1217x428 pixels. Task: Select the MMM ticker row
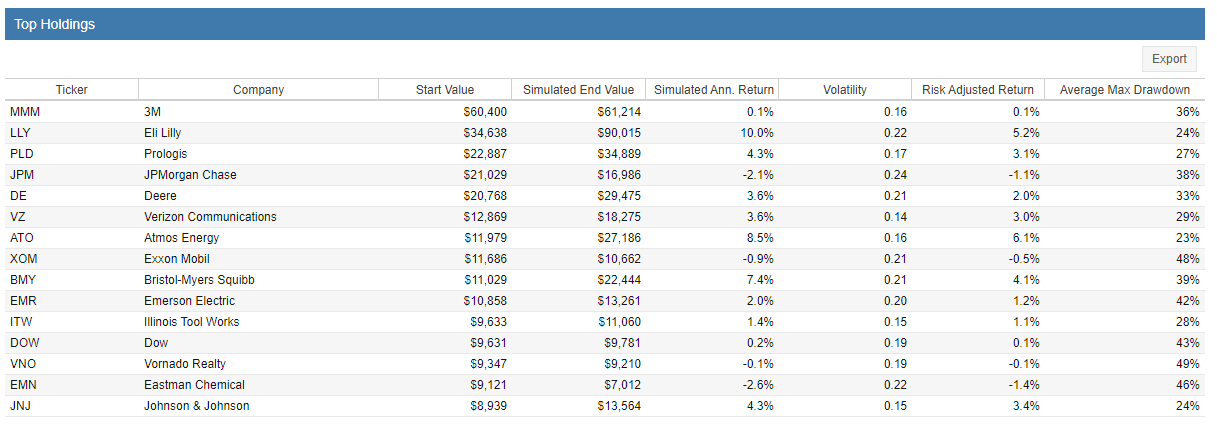(x=25, y=112)
